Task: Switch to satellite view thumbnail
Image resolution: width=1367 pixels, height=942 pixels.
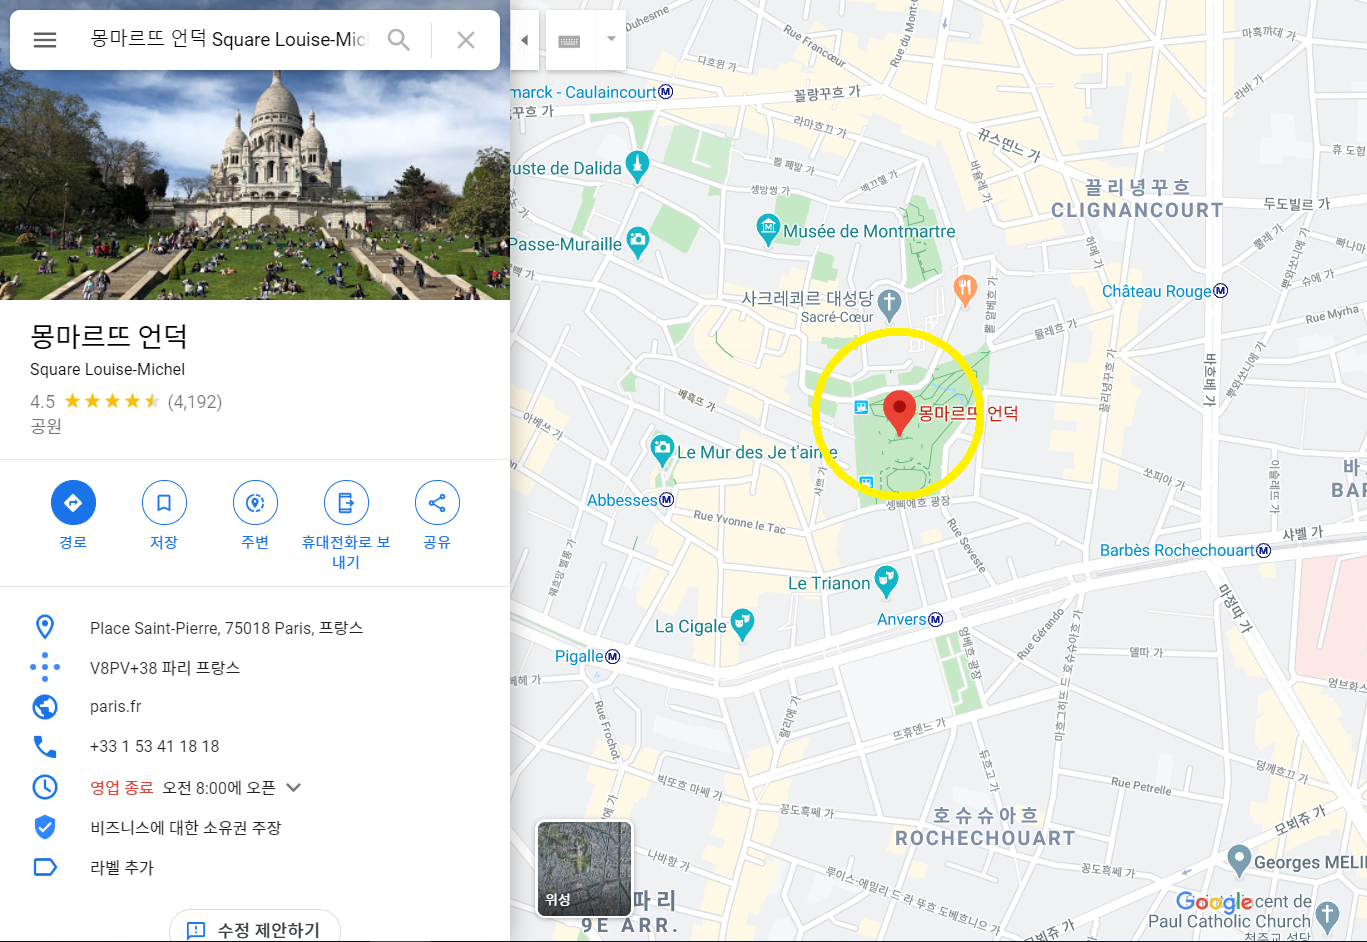Action: tap(585, 868)
